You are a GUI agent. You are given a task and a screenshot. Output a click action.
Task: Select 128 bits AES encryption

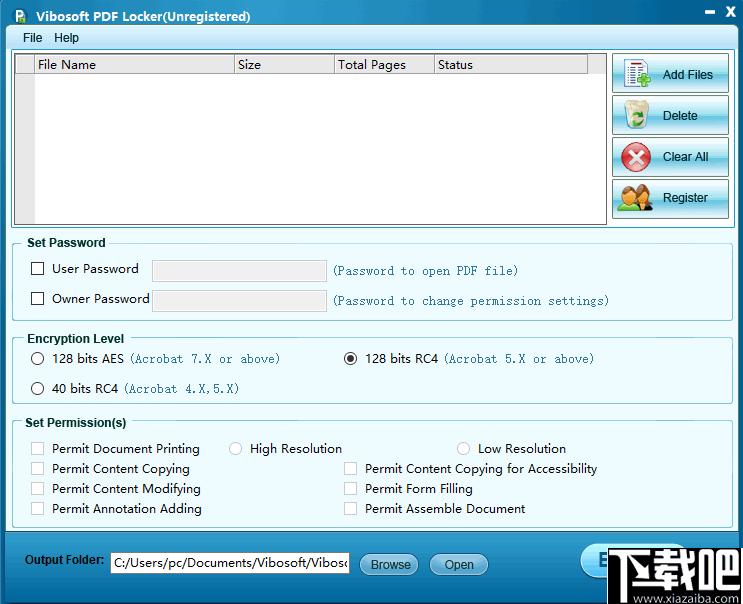[37, 359]
